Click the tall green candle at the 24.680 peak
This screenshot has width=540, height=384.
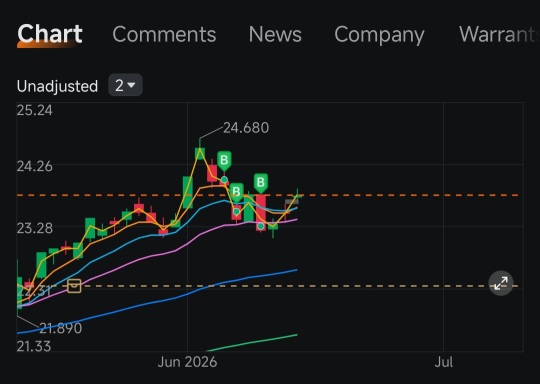(200, 152)
